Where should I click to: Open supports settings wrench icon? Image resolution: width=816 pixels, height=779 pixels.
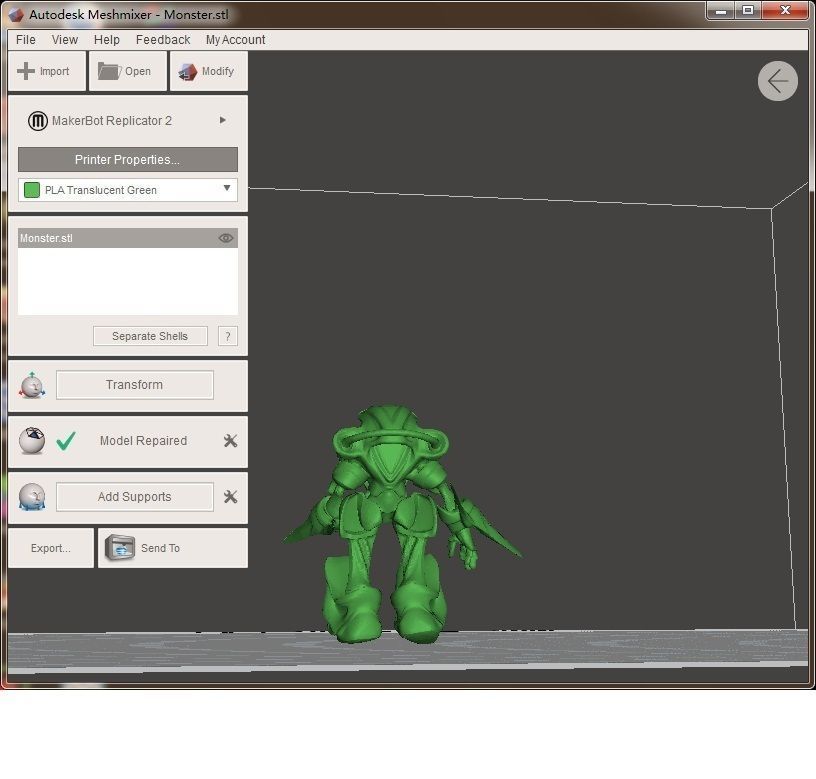pos(230,497)
